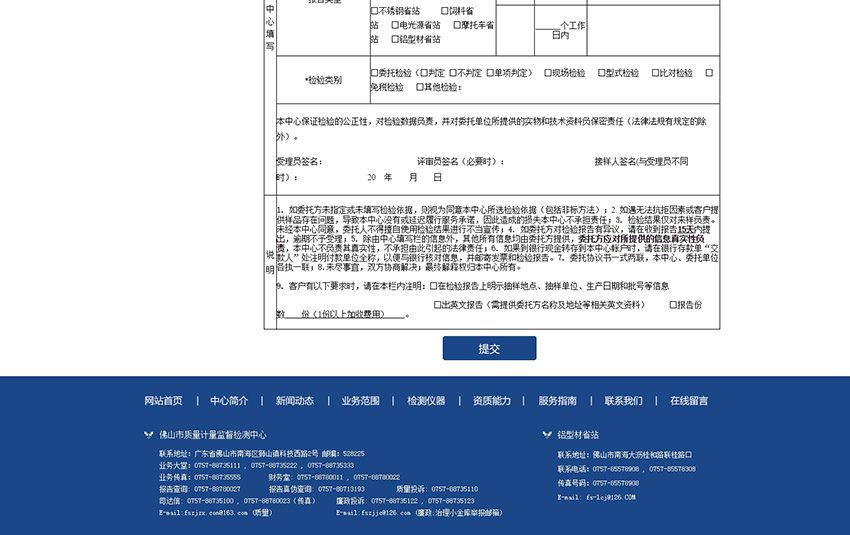The height and width of the screenshot is (535, 850).
Task: Tick the 饲料省站 checkbox
Action: click(x=445, y=11)
